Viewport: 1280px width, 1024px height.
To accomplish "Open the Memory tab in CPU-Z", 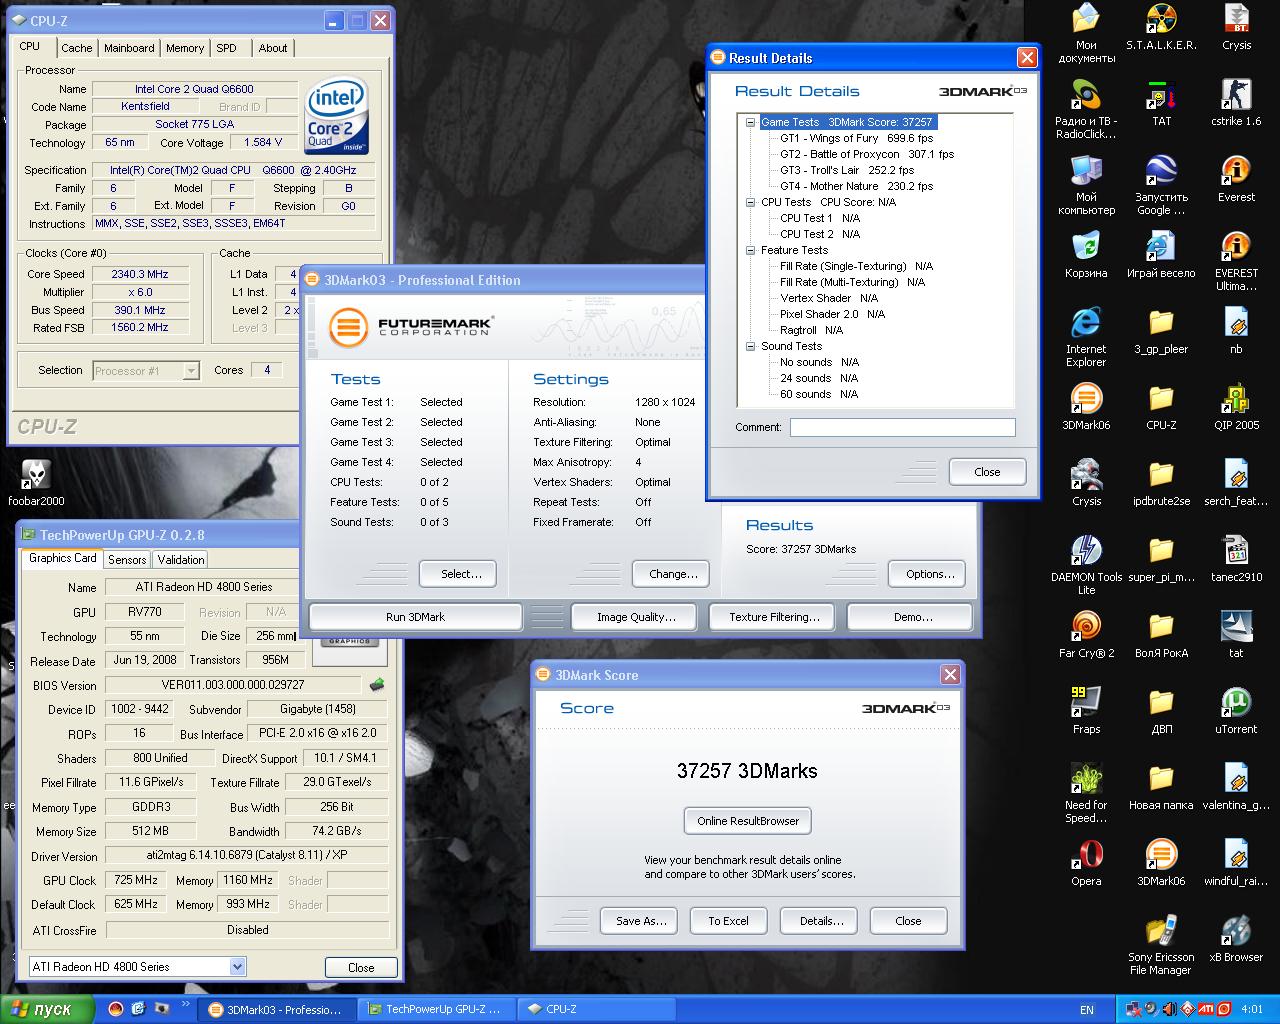I will pyautogui.click(x=185, y=48).
